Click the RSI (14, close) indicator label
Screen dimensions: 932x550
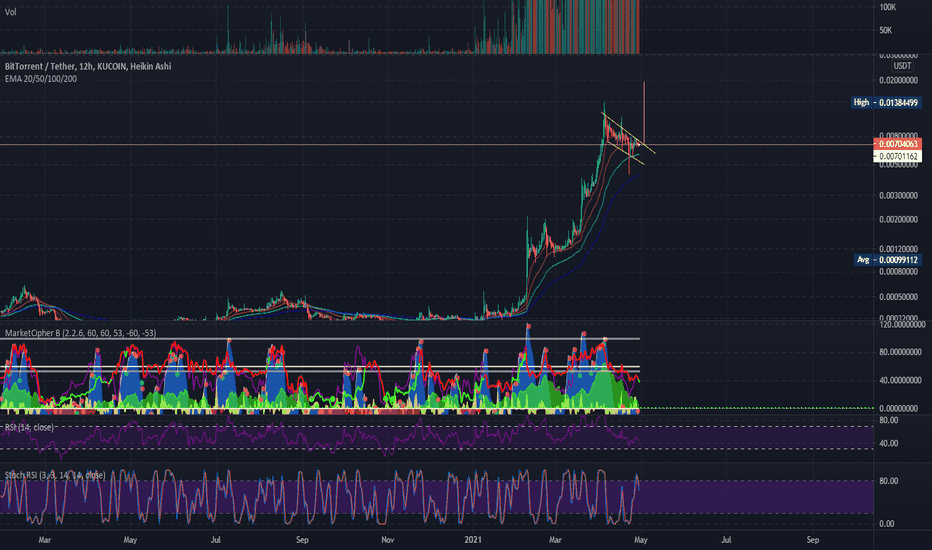pyautogui.click(x=29, y=428)
